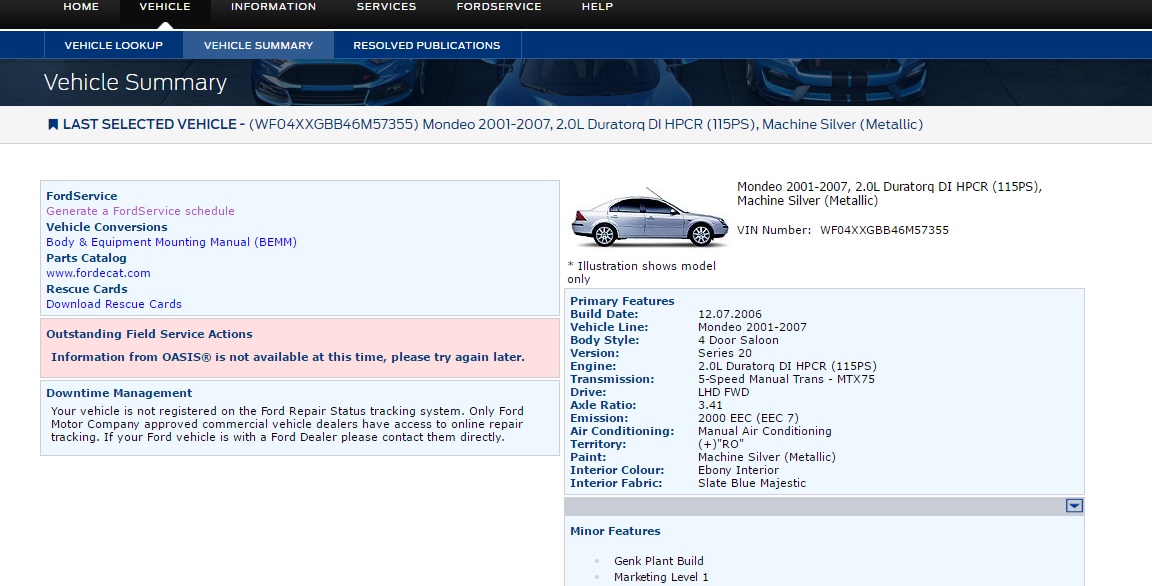Click the Minor Features heading
Image resolution: width=1152 pixels, height=586 pixels.
pos(615,531)
